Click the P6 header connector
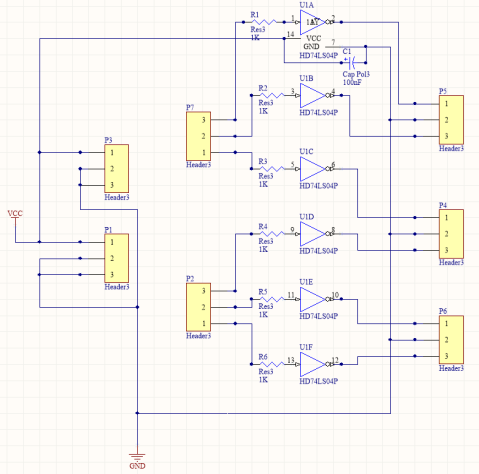479x474 pixels. point(451,339)
